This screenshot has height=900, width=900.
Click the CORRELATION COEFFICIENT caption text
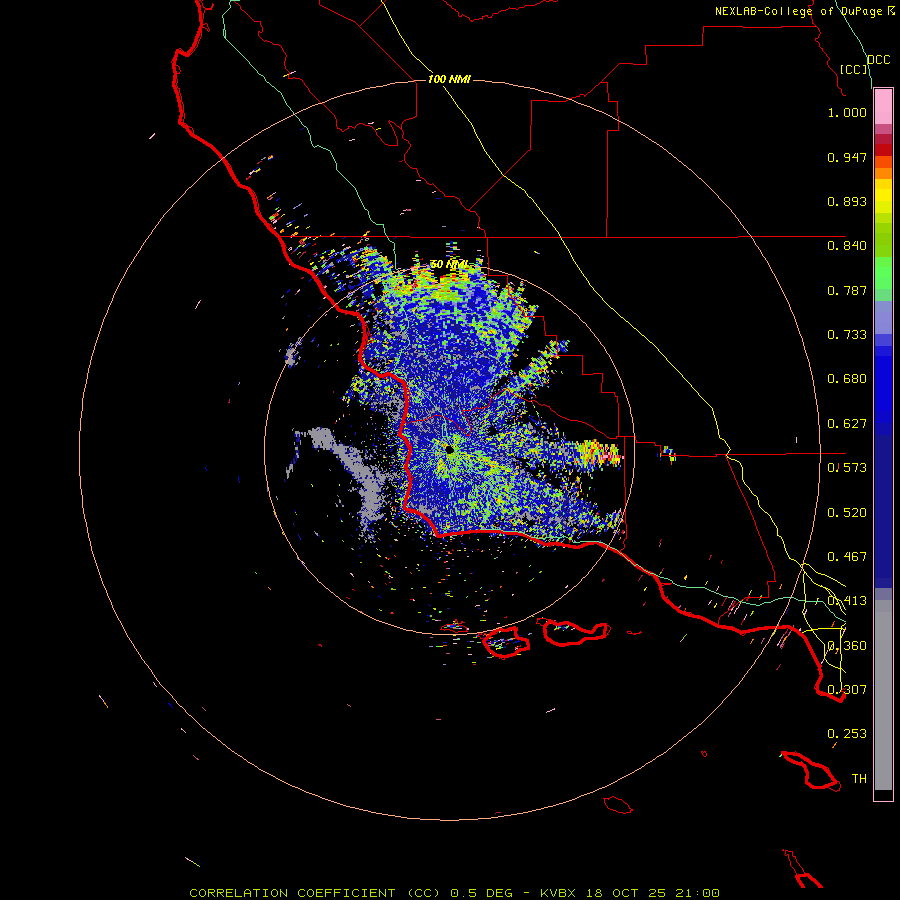click(292, 893)
